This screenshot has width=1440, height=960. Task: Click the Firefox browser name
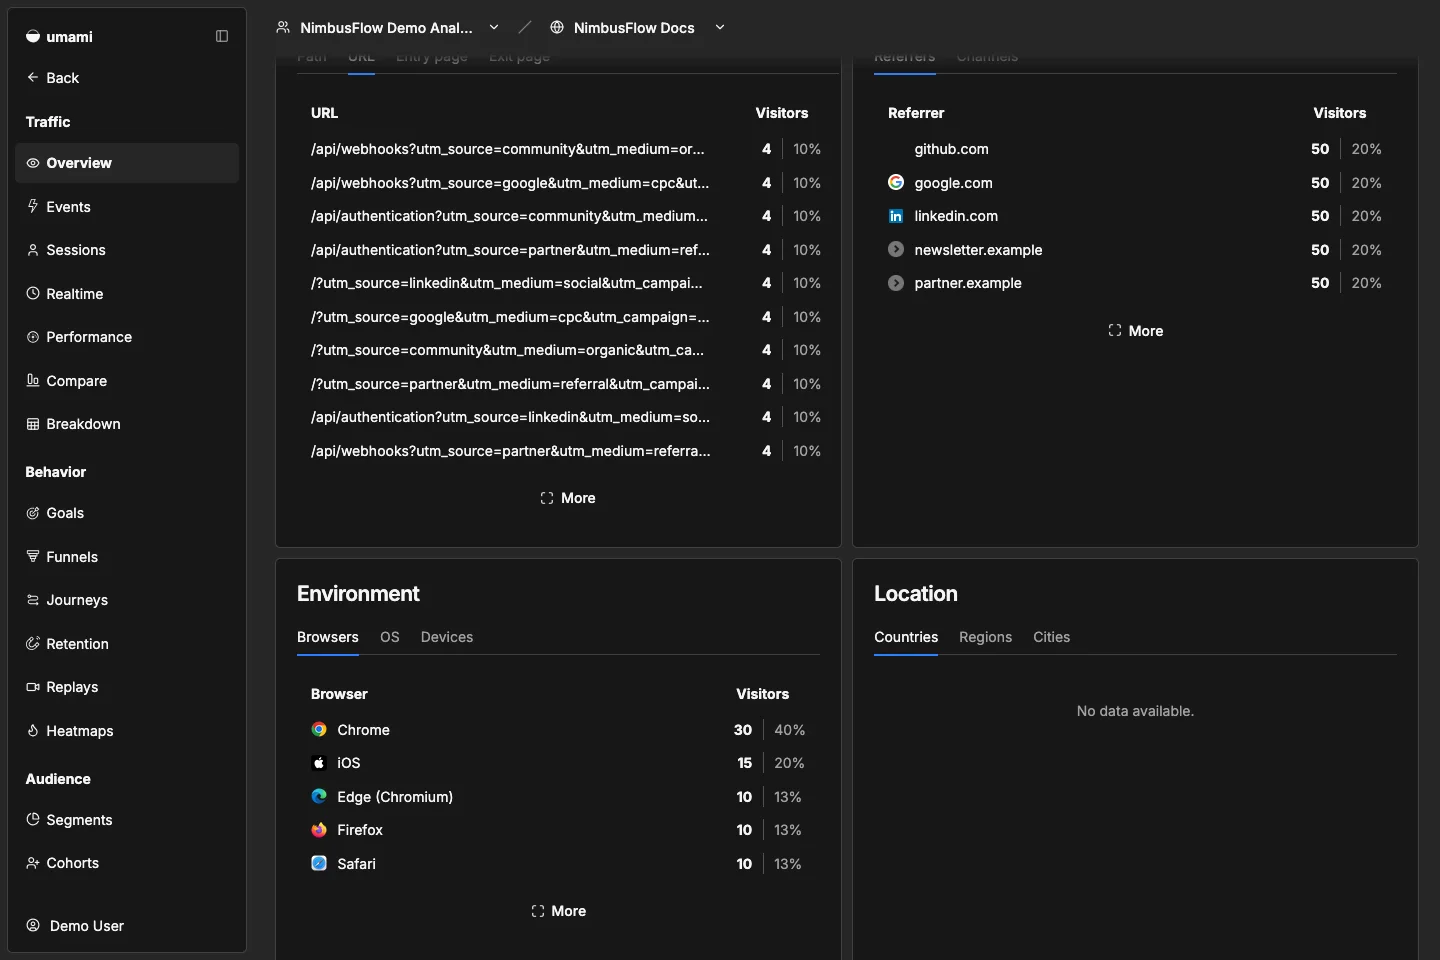(360, 830)
